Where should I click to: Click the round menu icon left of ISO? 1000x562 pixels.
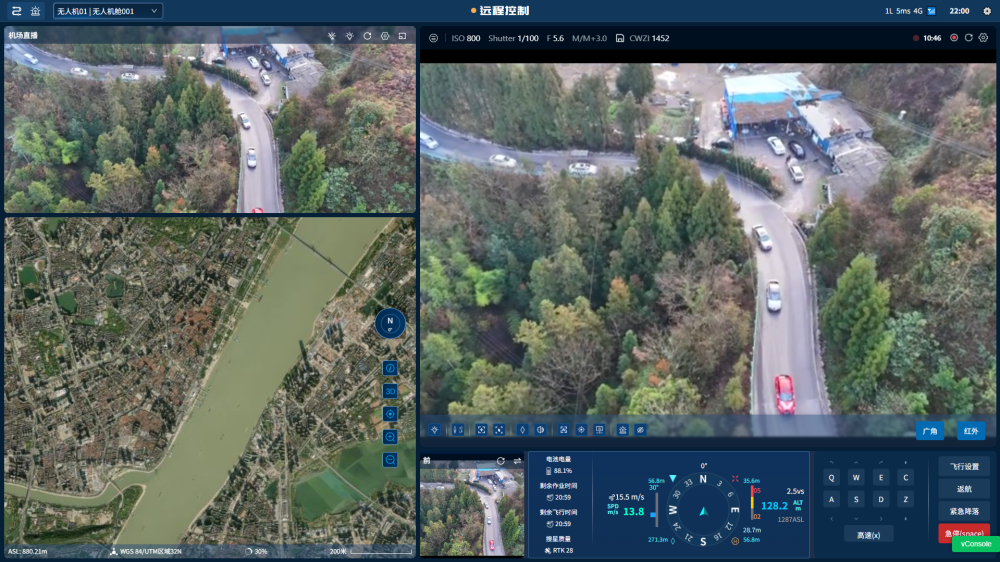click(x=434, y=38)
